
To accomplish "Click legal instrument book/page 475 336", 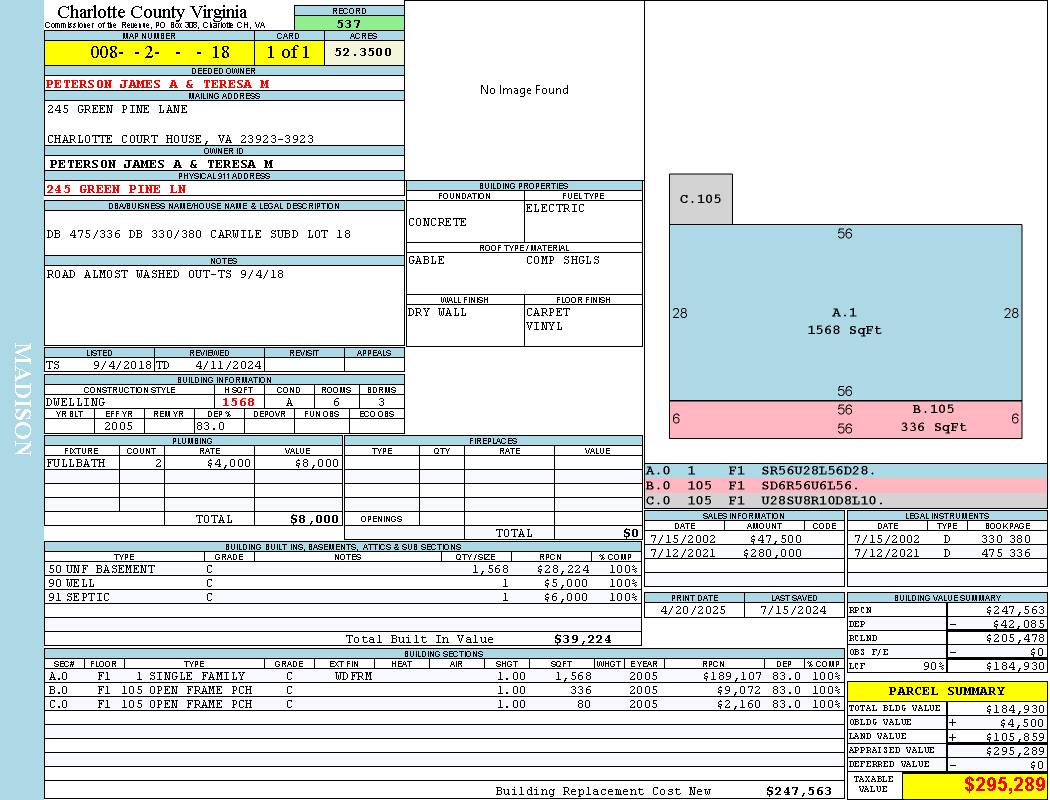I will [1006, 553].
